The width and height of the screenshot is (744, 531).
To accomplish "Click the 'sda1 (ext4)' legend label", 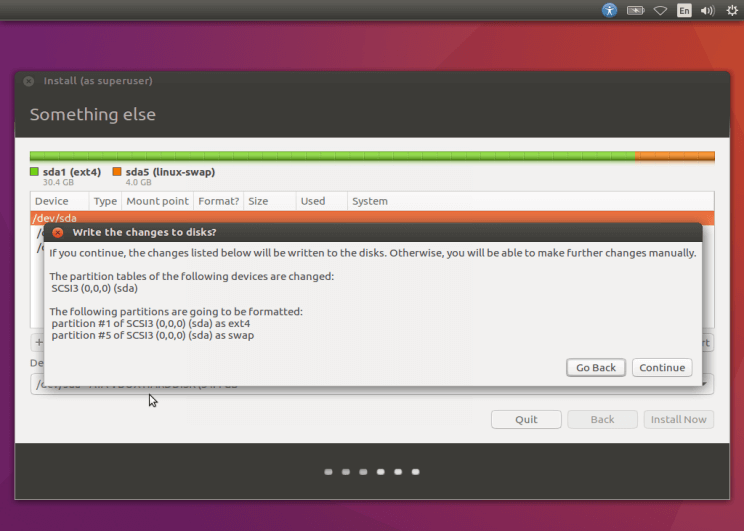I will click(x=72, y=172).
